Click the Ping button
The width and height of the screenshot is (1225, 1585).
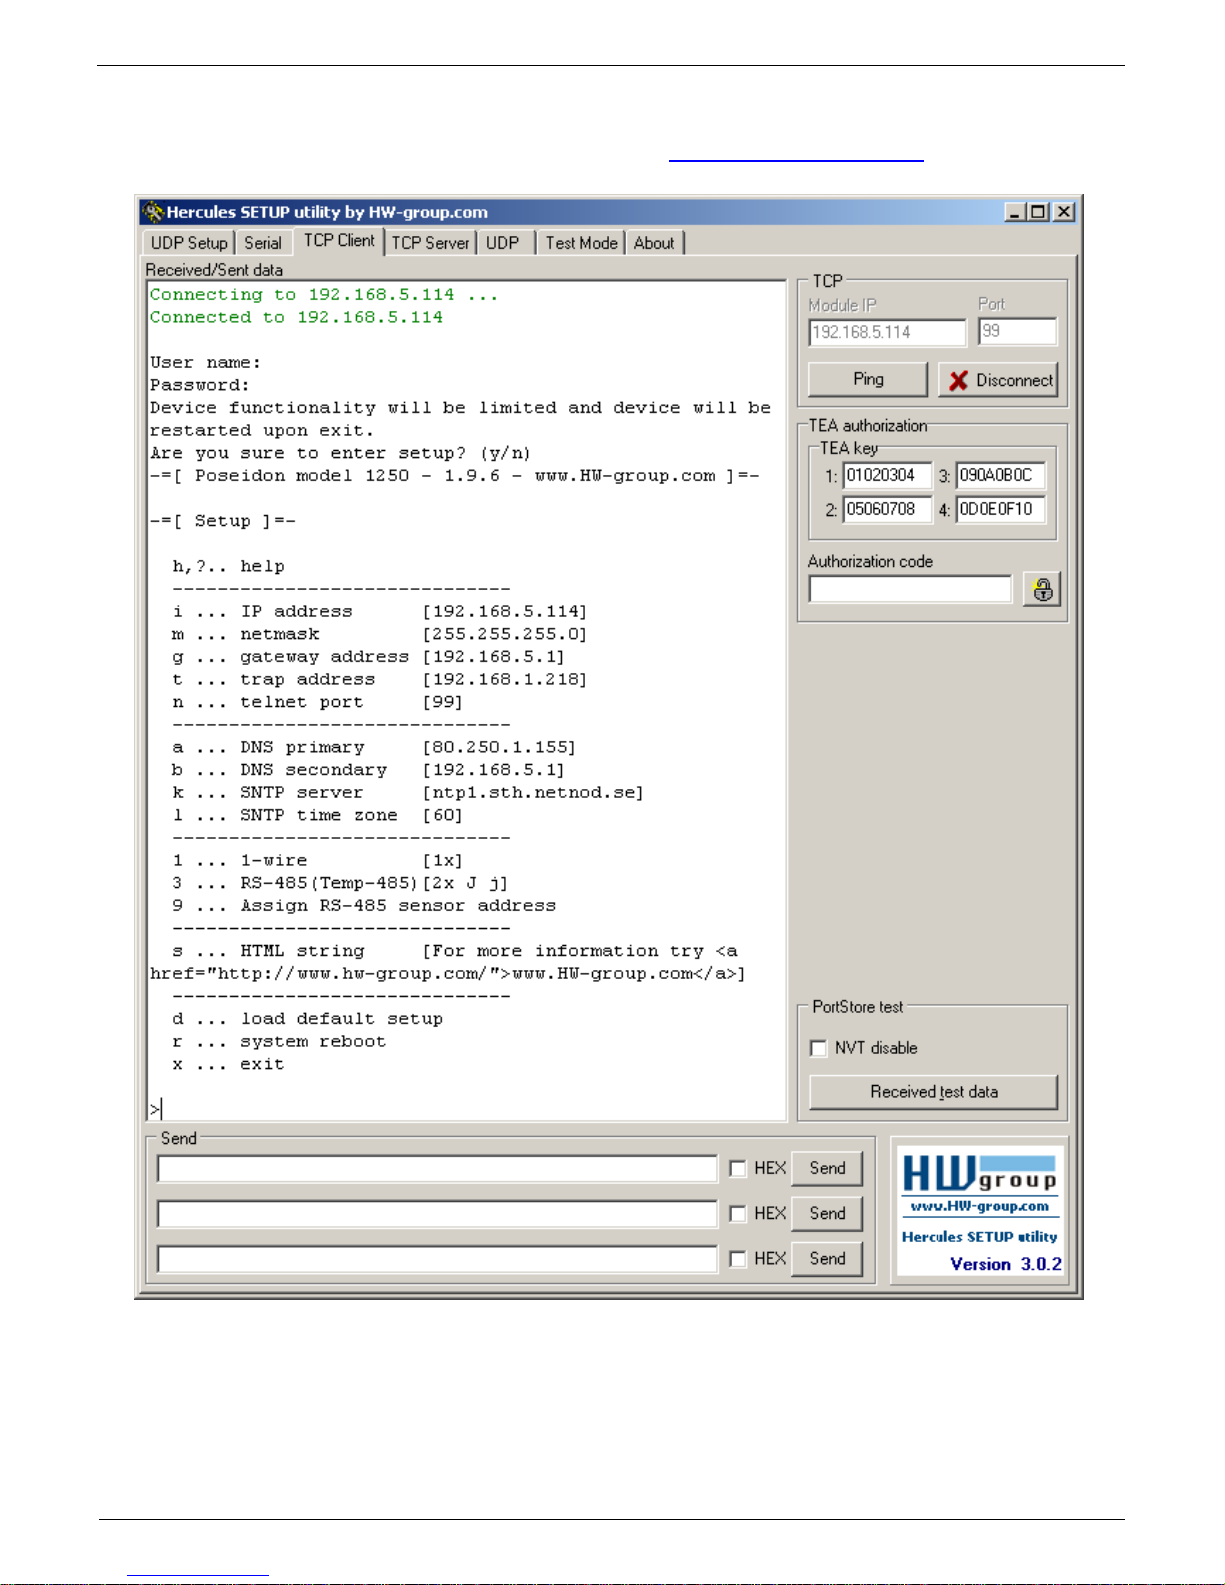pos(868,380)
